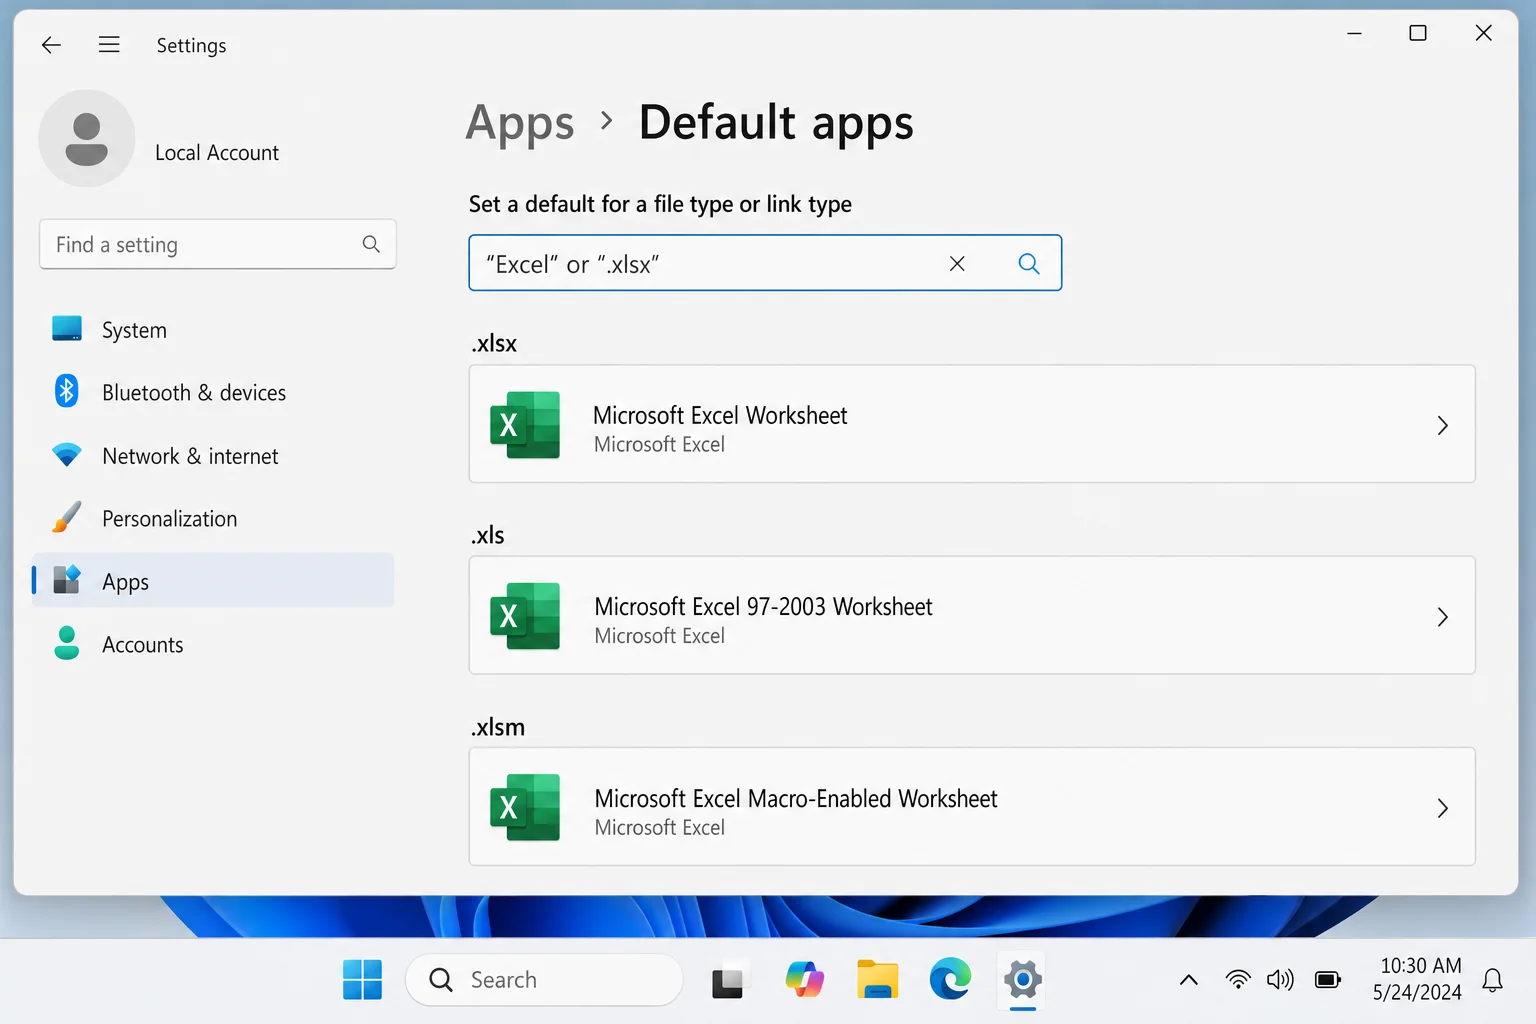
Task: Go back with the arrow icon
Action: (x=51, y=45)
